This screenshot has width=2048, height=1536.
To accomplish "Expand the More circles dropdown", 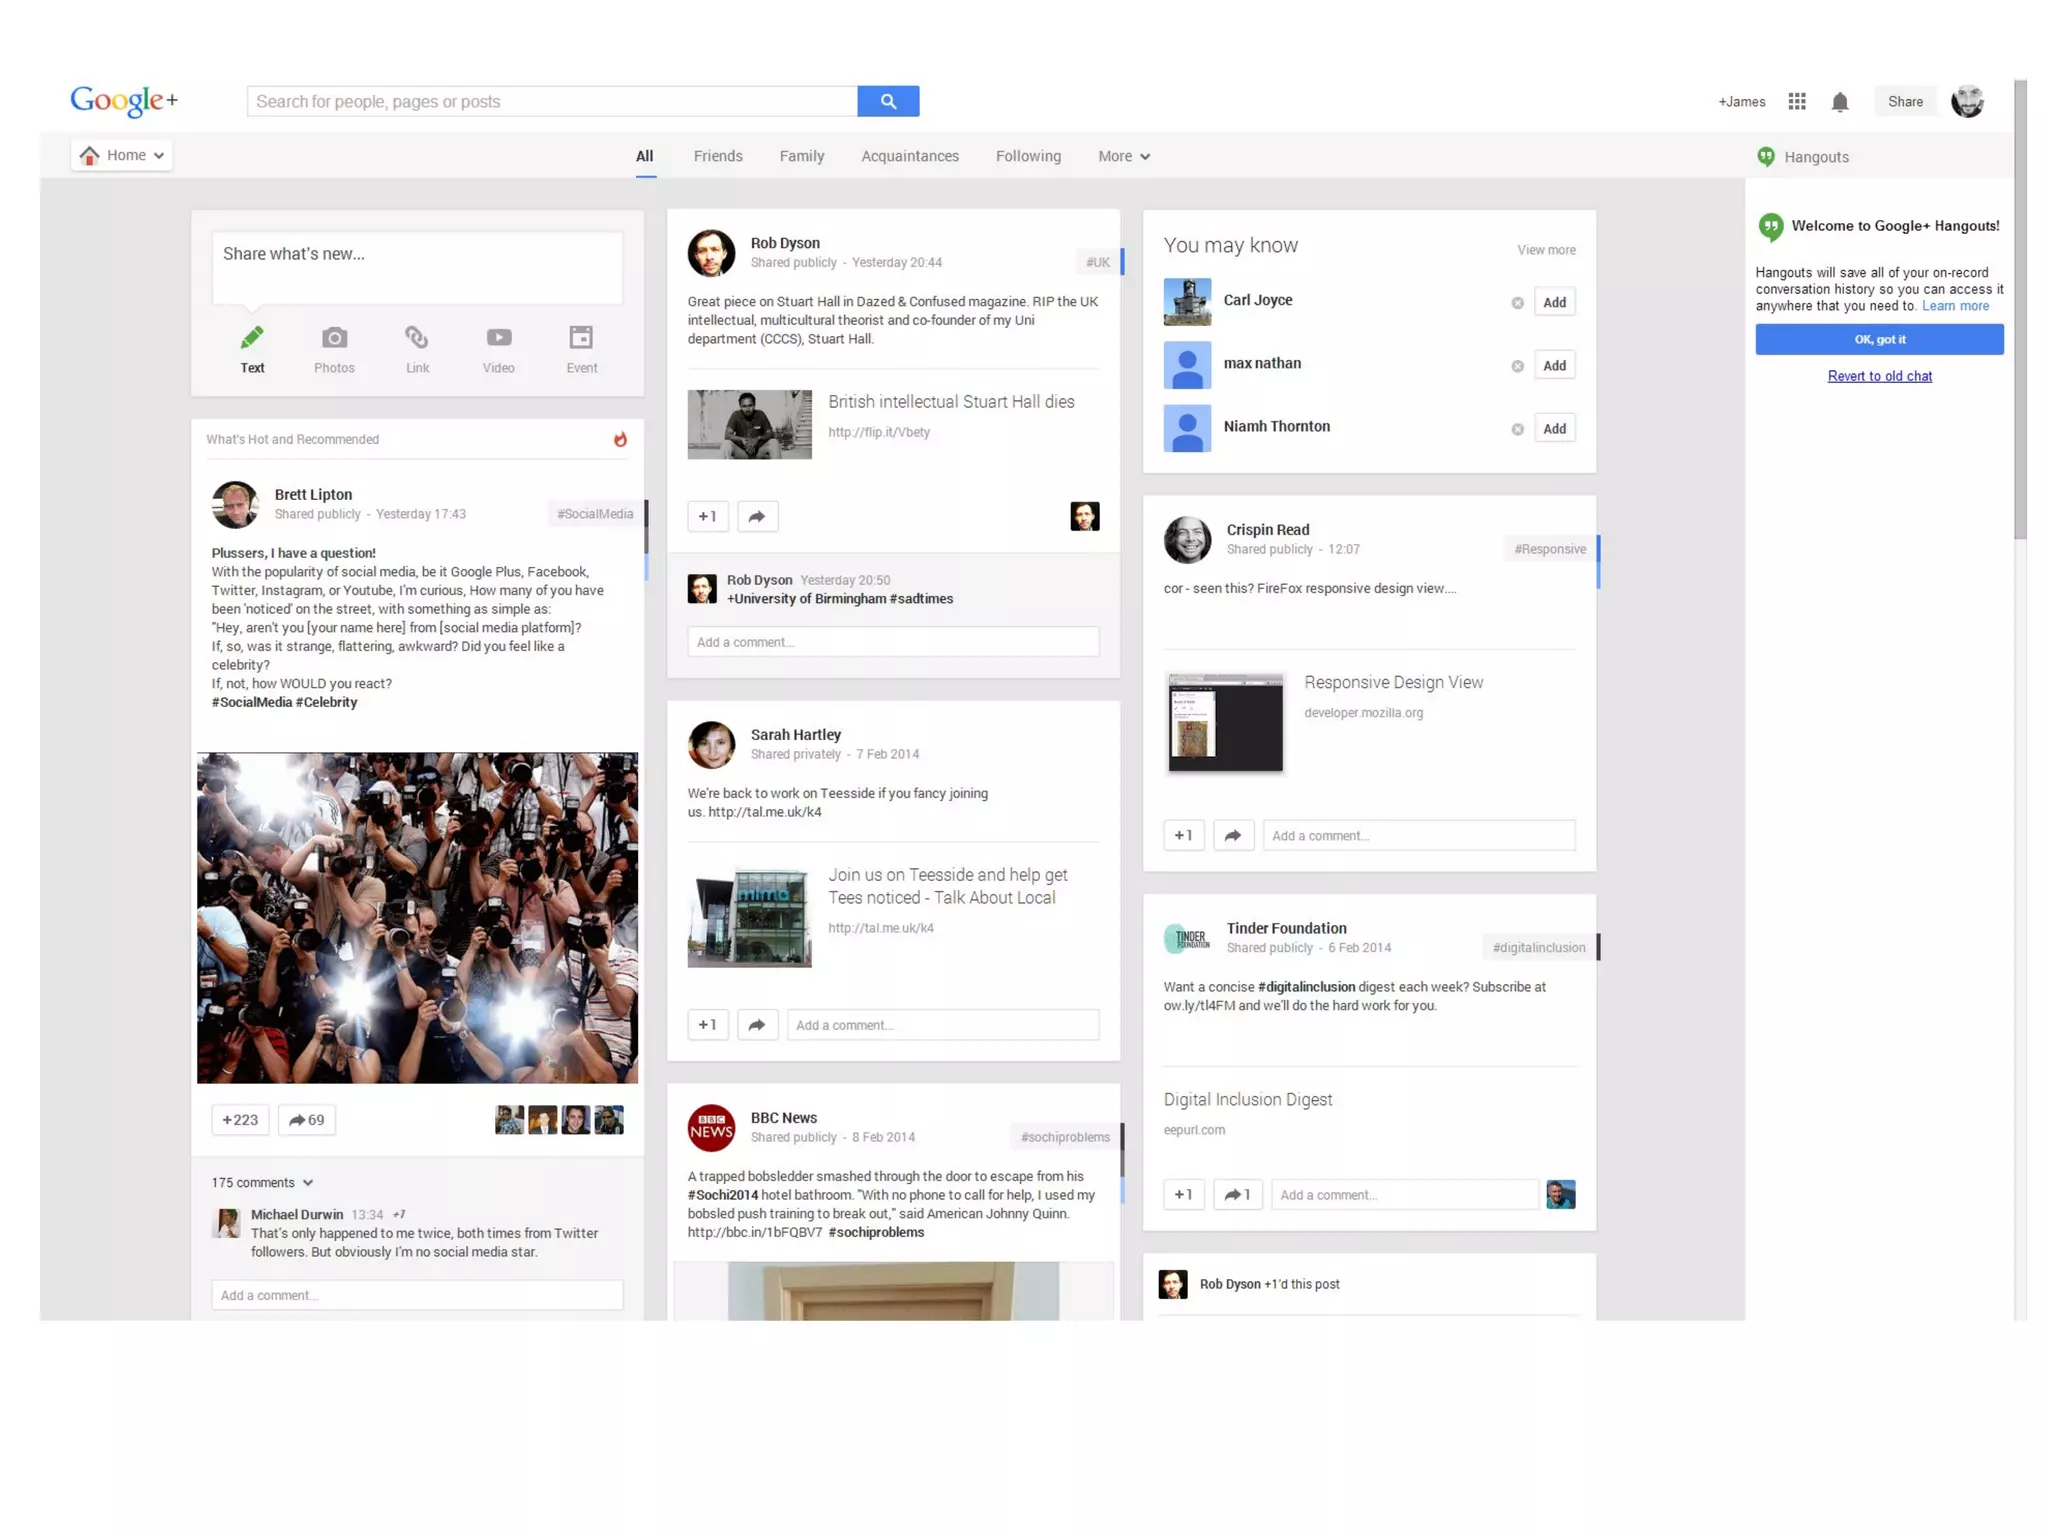I will coord(1123,157).
